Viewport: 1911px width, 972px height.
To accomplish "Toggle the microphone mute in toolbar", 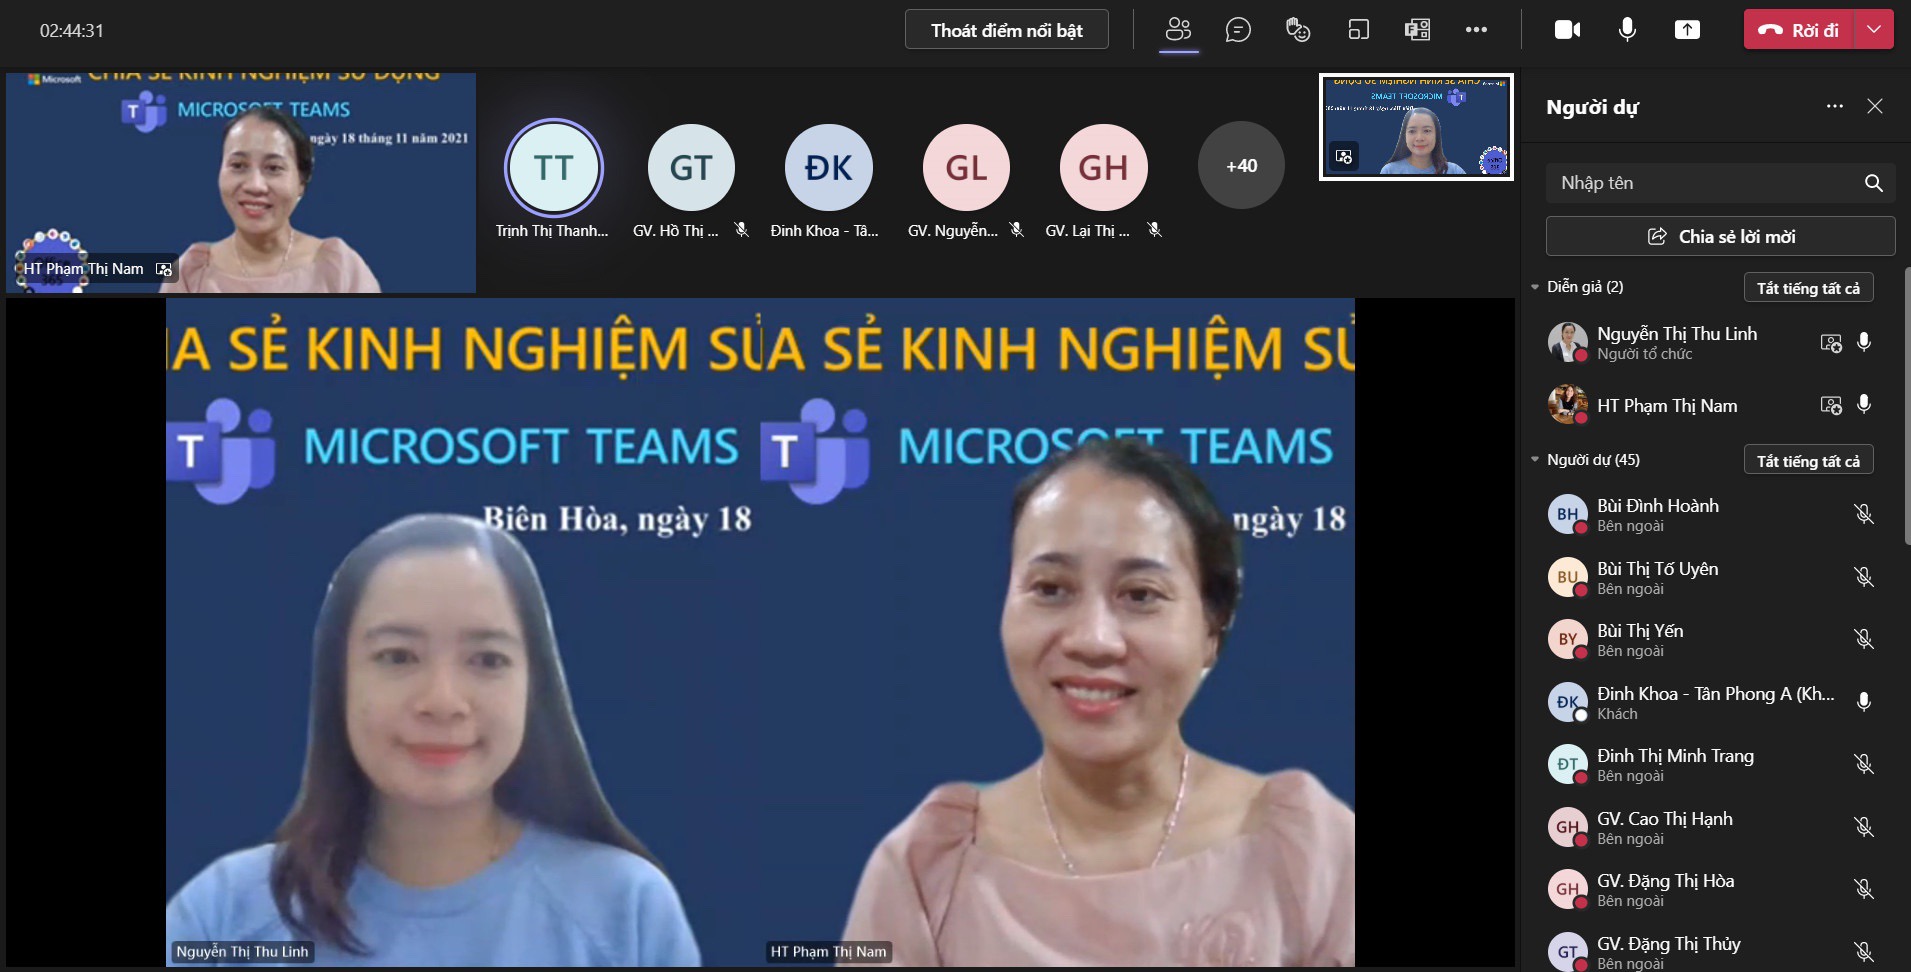I will 1627,30.
